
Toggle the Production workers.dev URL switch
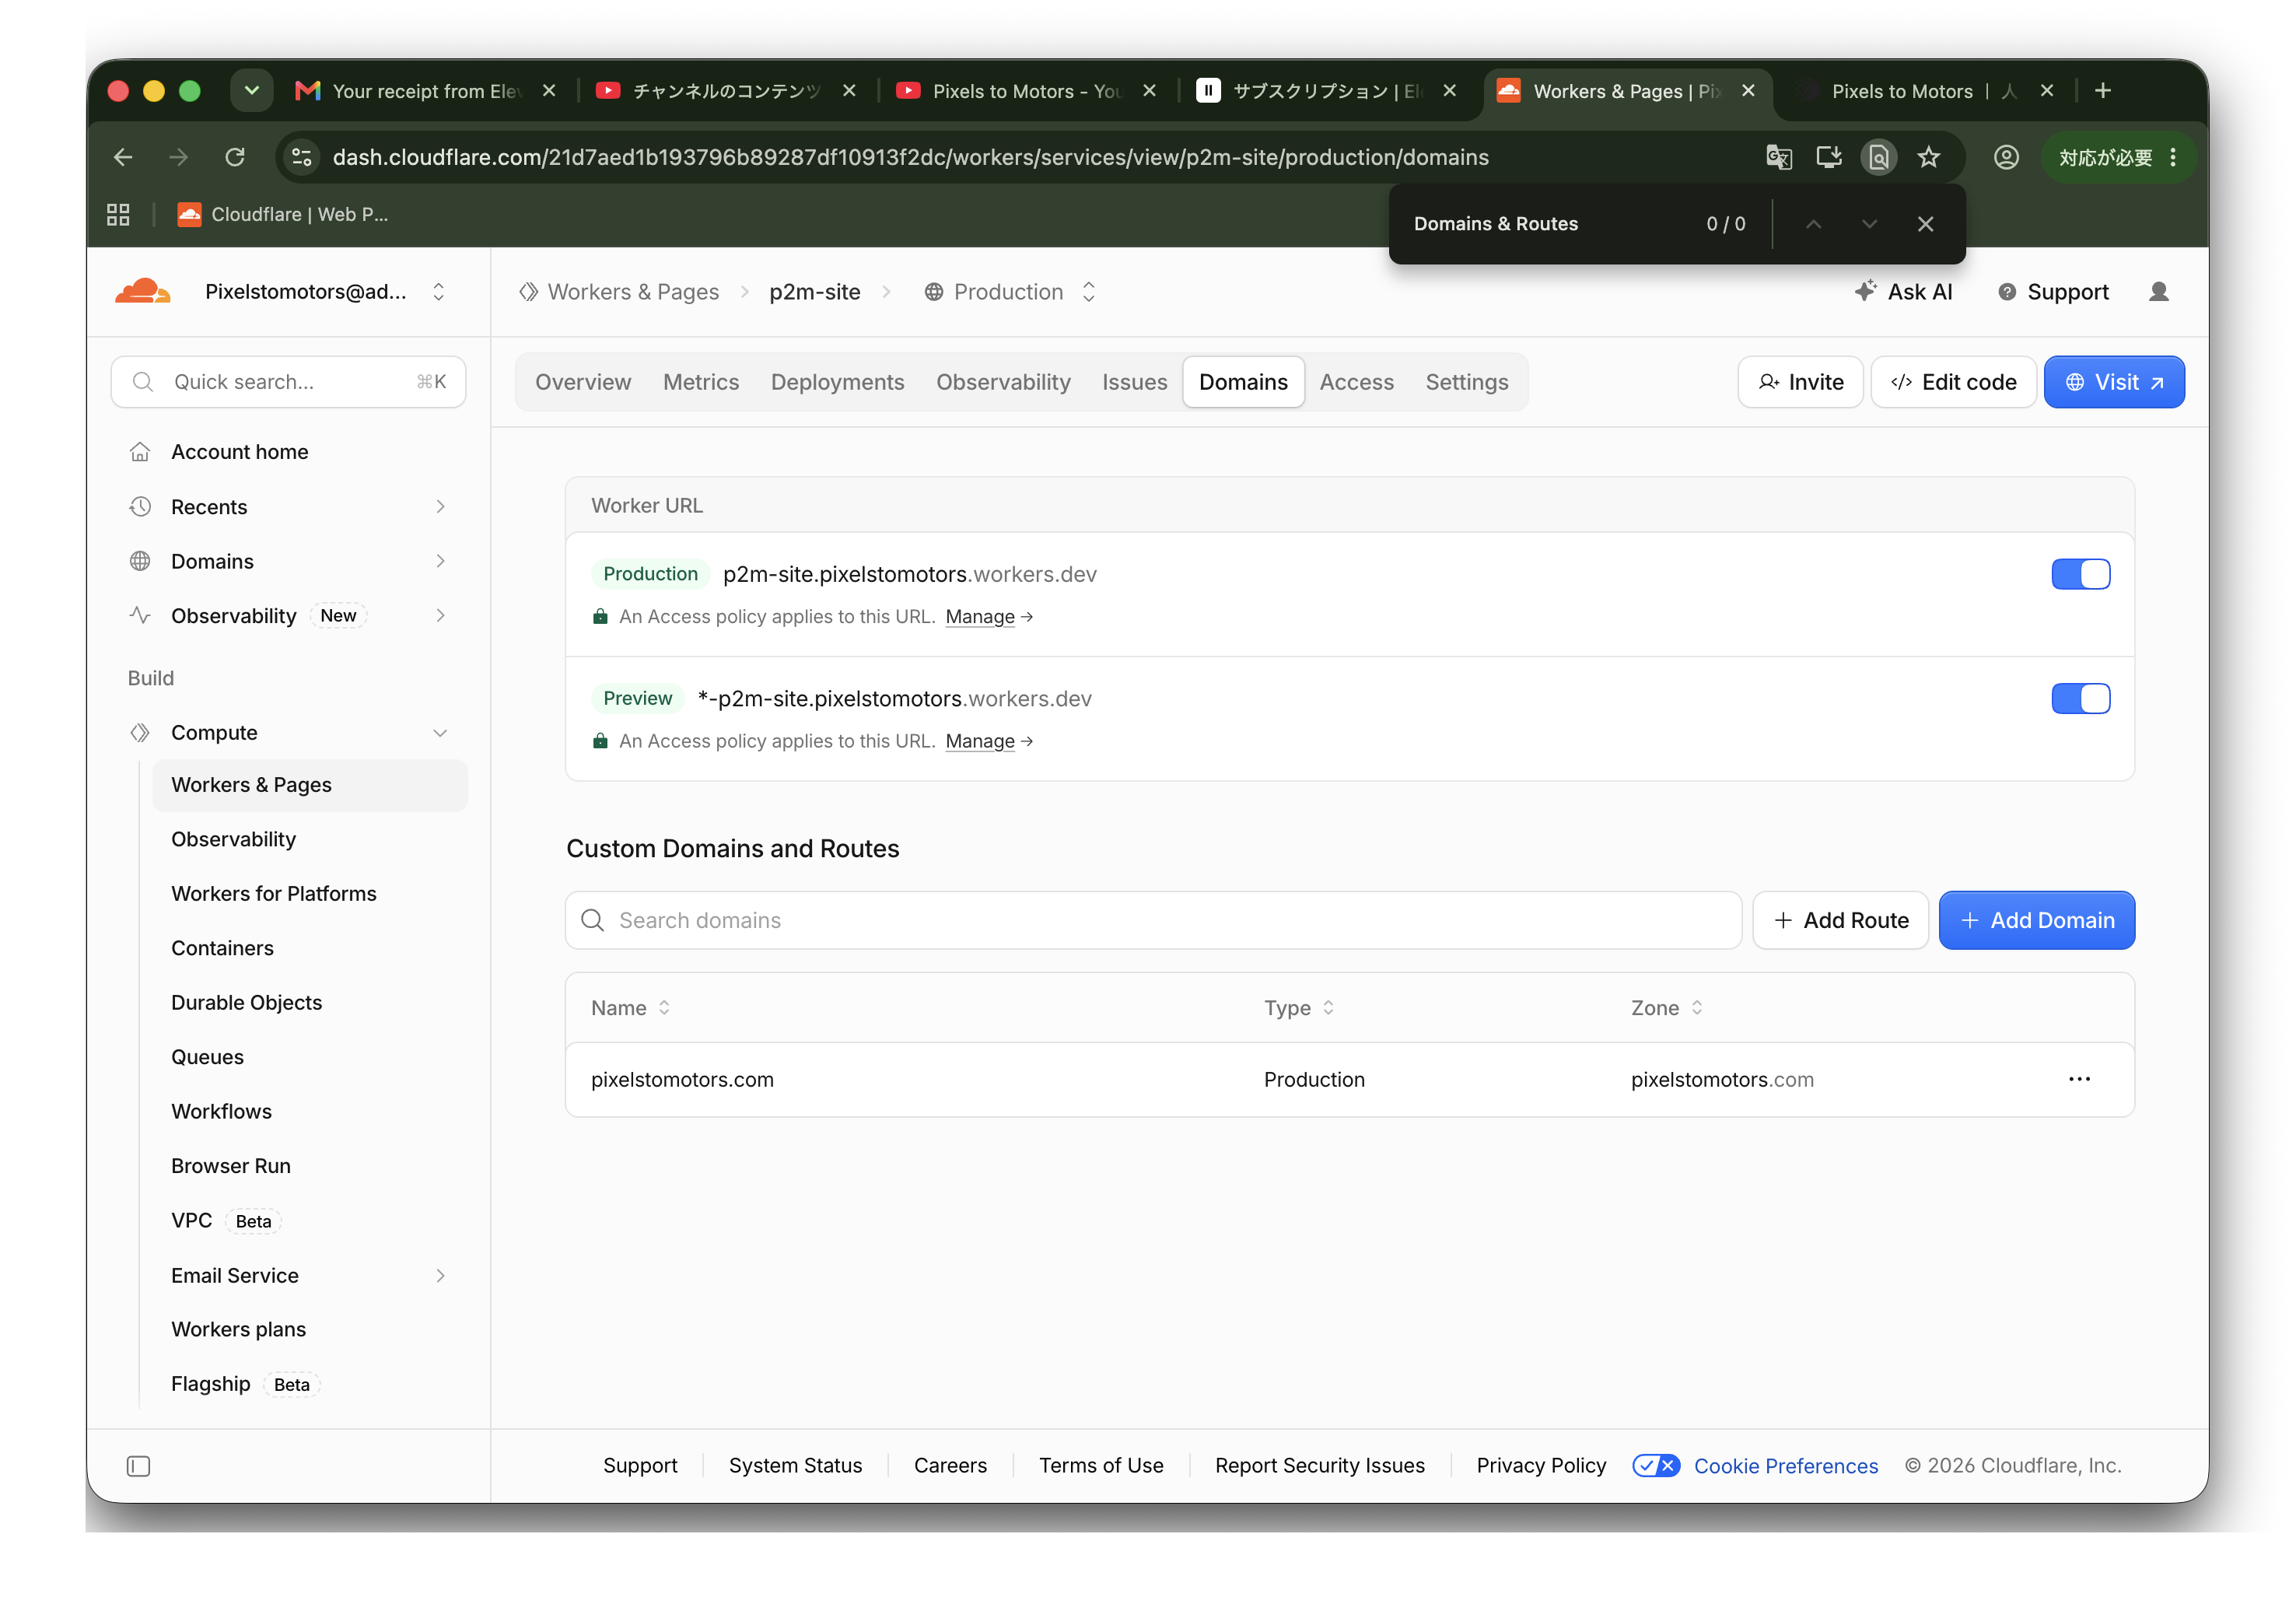(x=2080, y=574)
